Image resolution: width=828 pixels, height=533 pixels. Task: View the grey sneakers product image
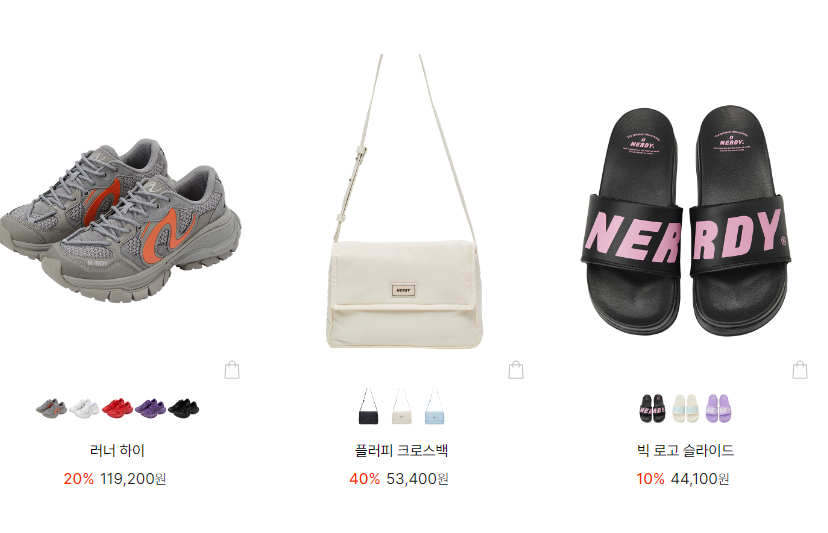pos(120,219)
